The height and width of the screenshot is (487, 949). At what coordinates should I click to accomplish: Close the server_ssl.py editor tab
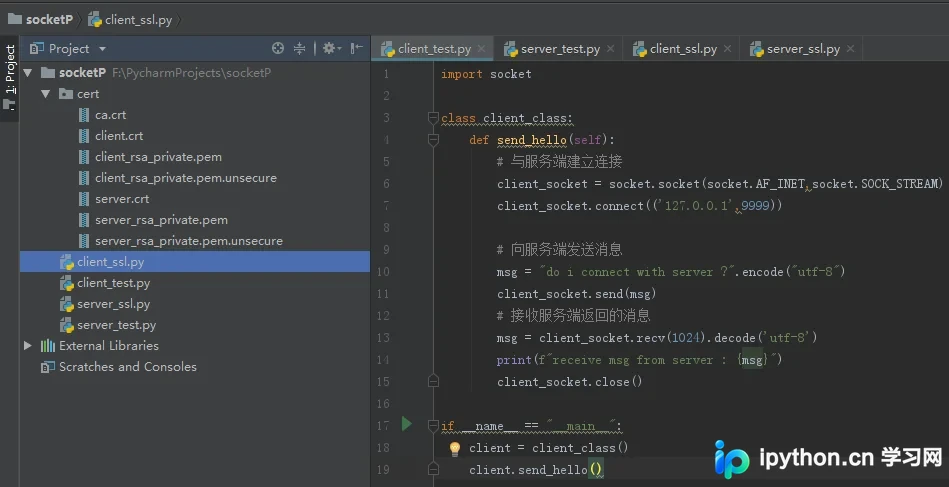point(850,49)
